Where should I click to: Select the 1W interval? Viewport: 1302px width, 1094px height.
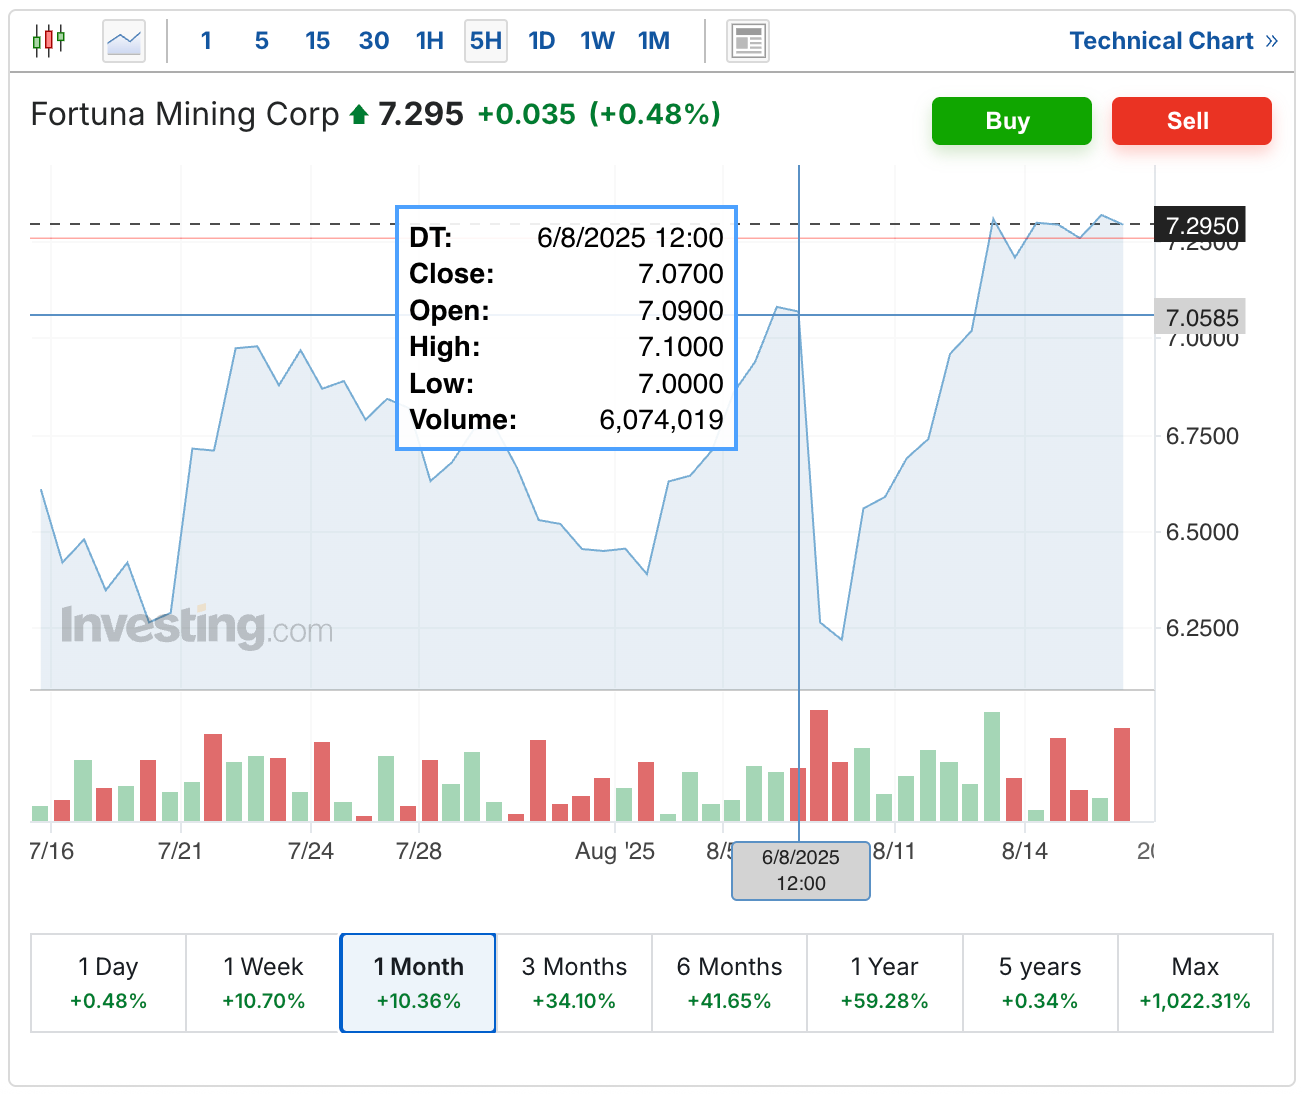point(598,41)
